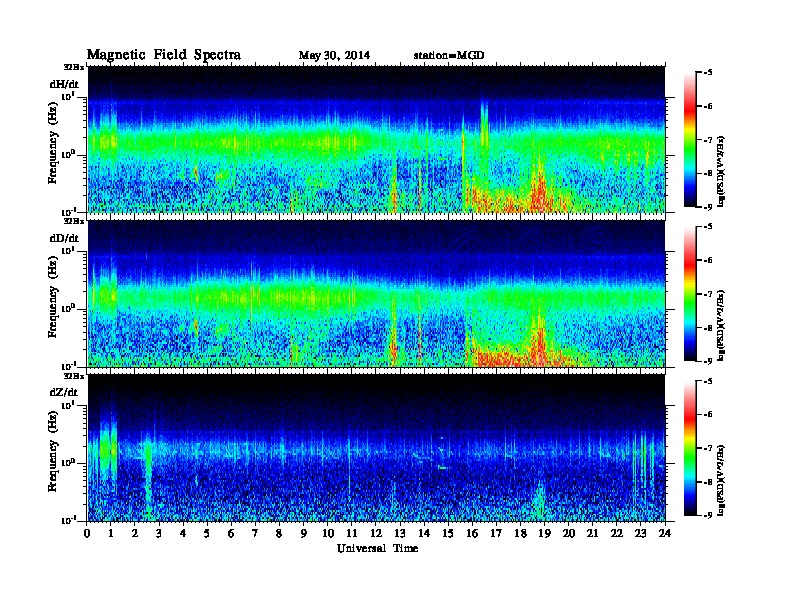The width and height of the screenshot is (792, 612).
Task: Click the dH/dt panel label
Action: pos(64,84)
